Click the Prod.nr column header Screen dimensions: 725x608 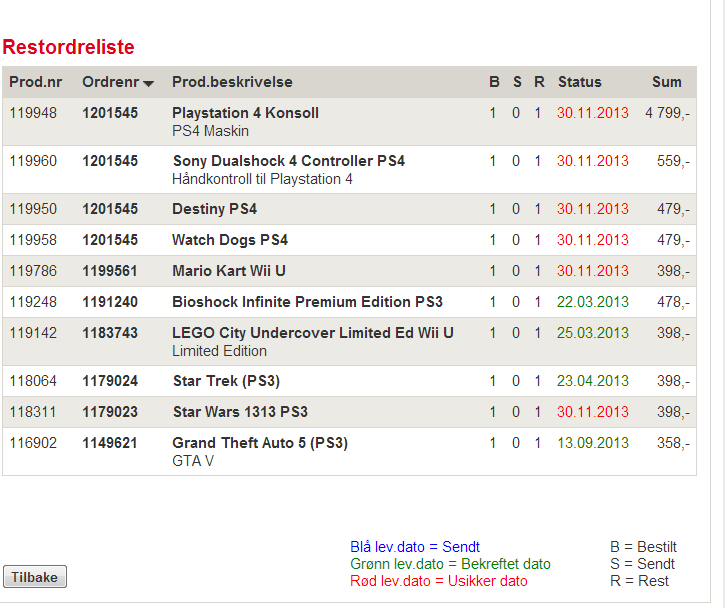tap(36, 82)
